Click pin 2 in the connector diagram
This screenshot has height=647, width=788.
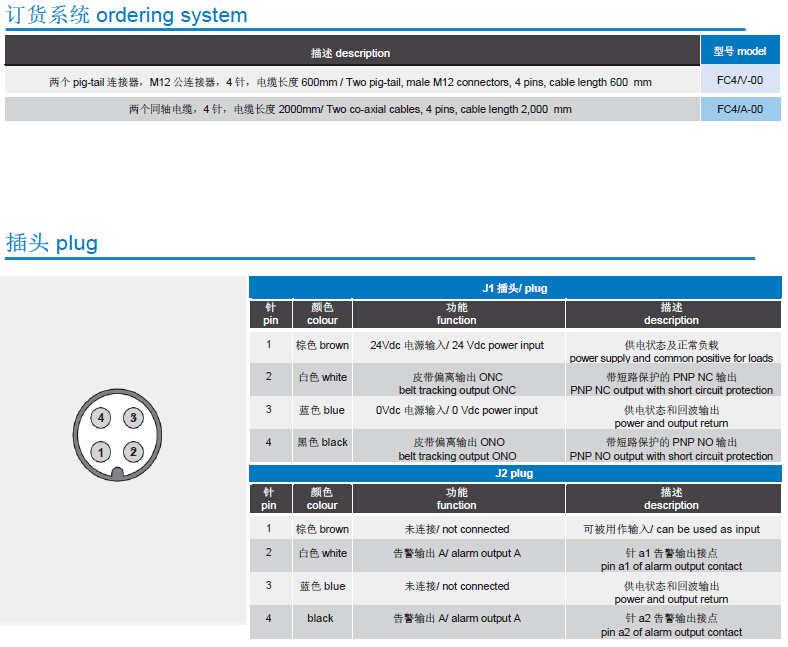click(133, 451)
